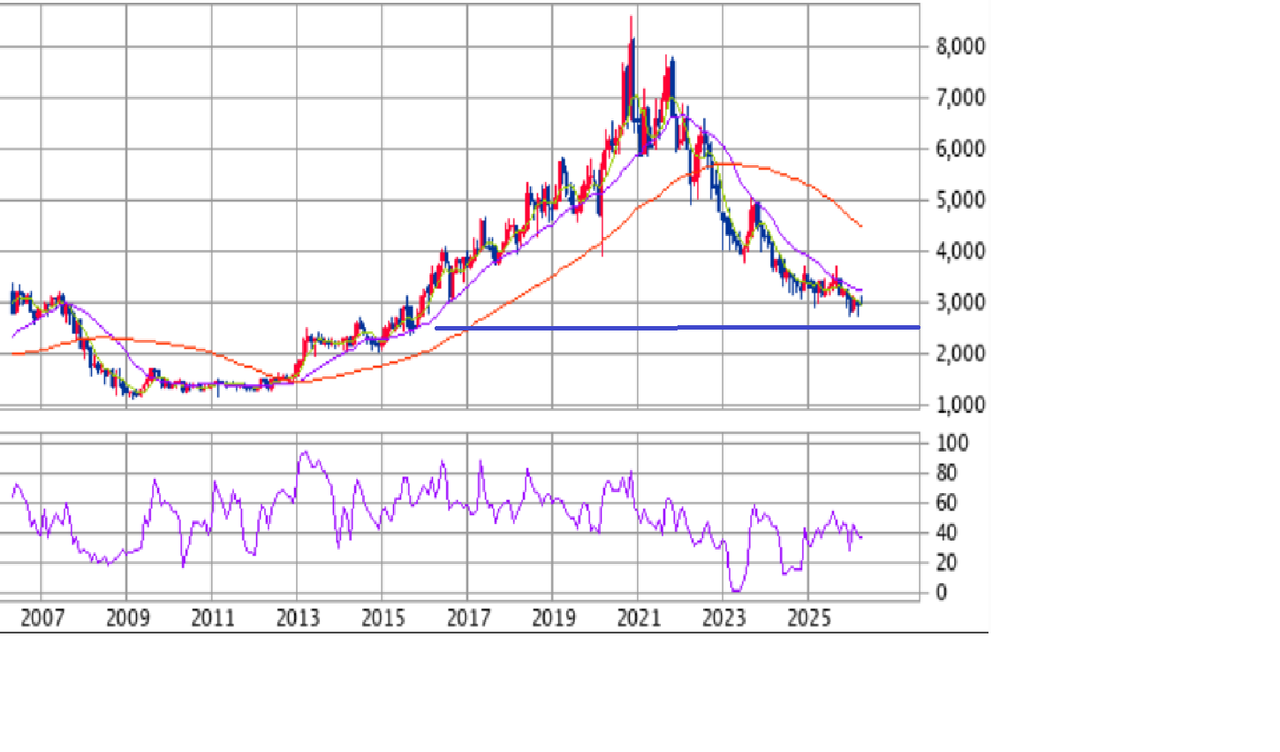Image resolution: width=1280 pixels, height=752 pixels.
Task: Click the blue horizontal support line
Action: point(680,327)
